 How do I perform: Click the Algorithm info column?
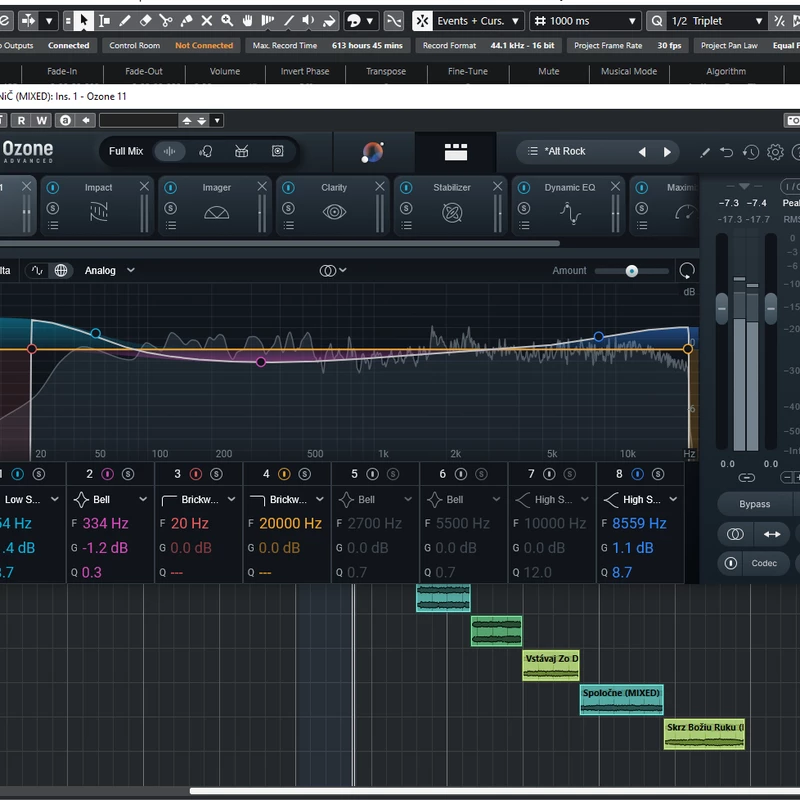click(726, 71)
